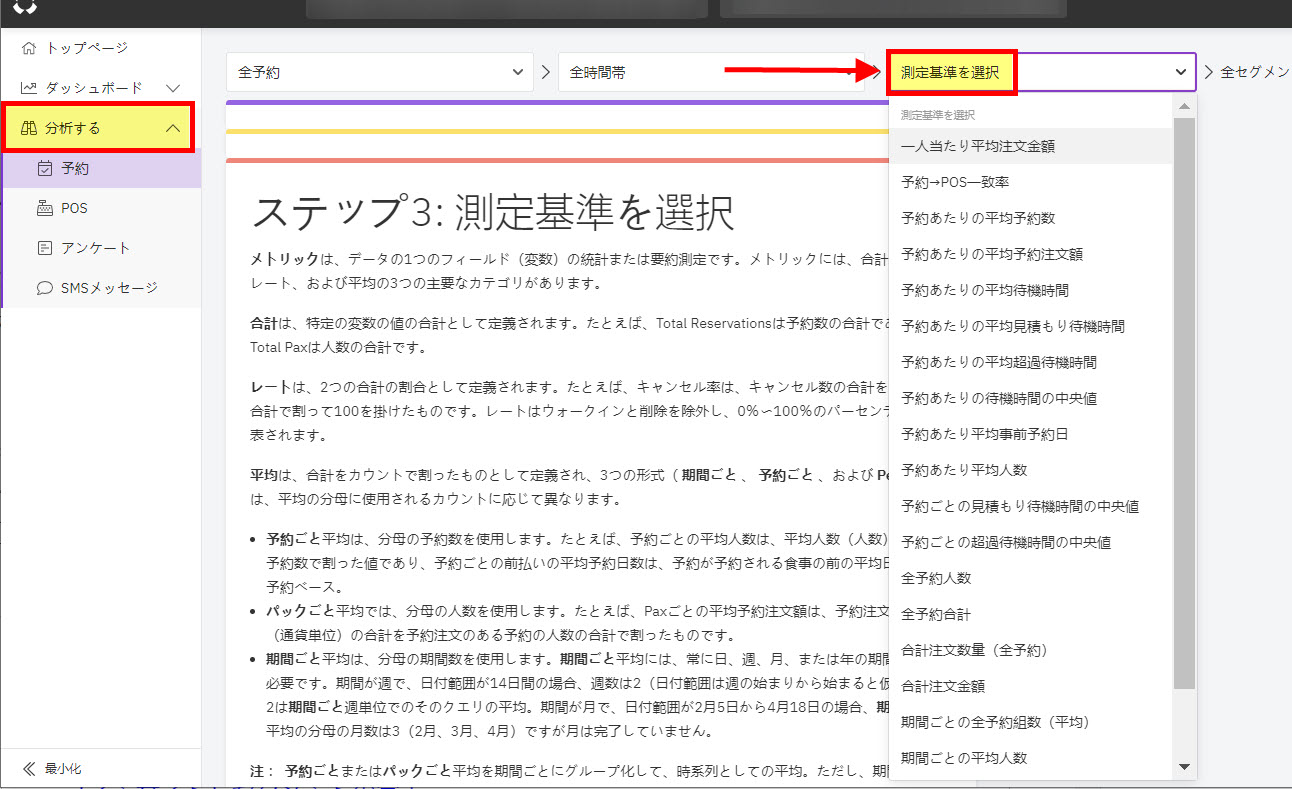Expand the ダッシュボード menu chevron
Screen dimensions: 1292x789
click(173, 88)
